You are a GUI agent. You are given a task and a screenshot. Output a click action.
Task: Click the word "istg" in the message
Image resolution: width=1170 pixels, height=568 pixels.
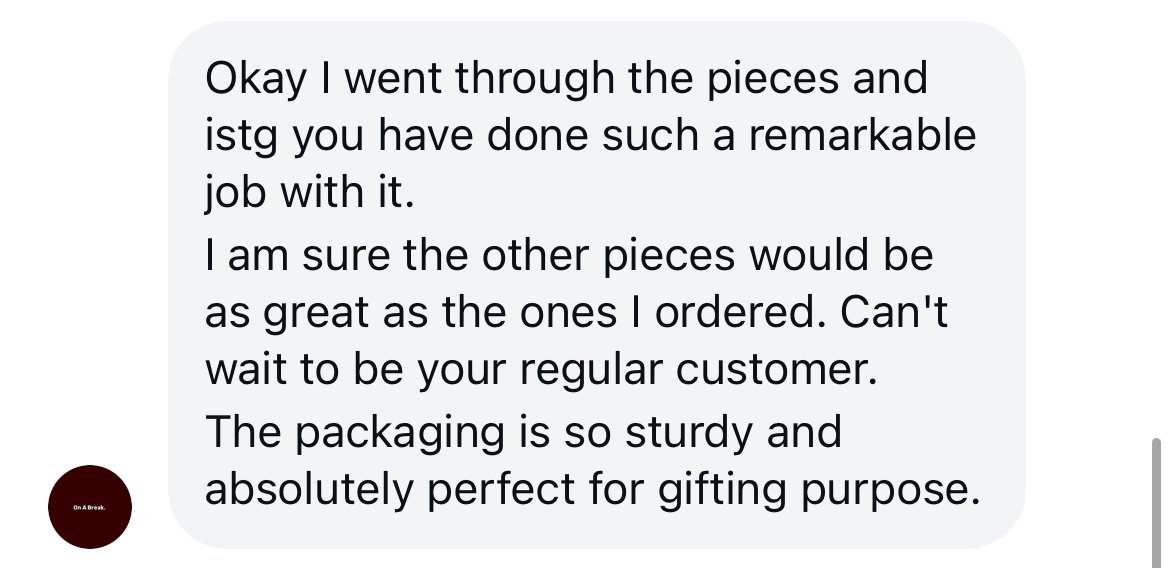click(241, 137)
